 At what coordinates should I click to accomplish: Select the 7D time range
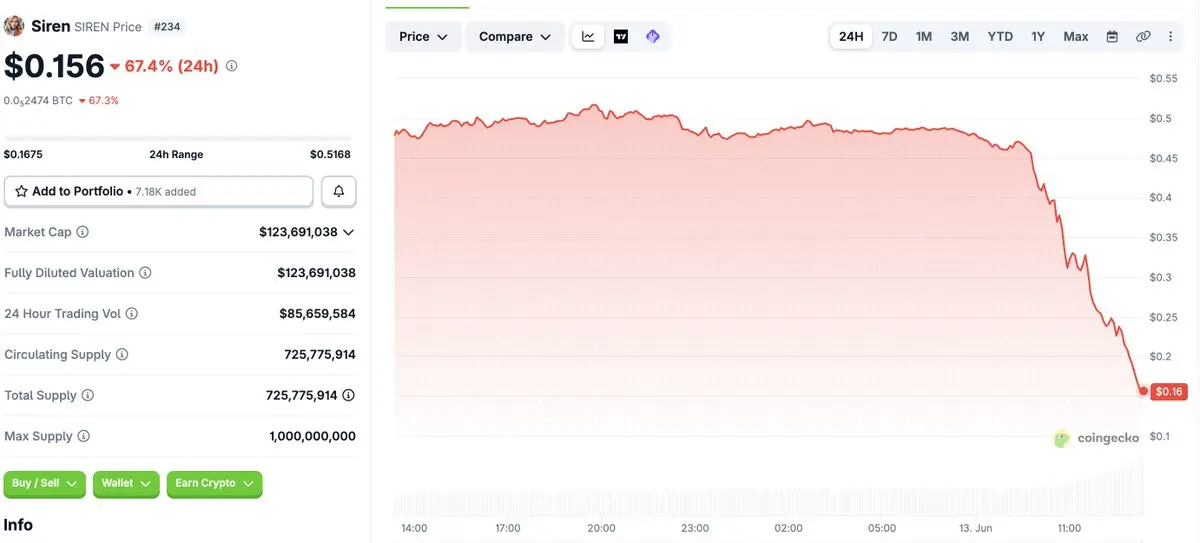point(889,37)
